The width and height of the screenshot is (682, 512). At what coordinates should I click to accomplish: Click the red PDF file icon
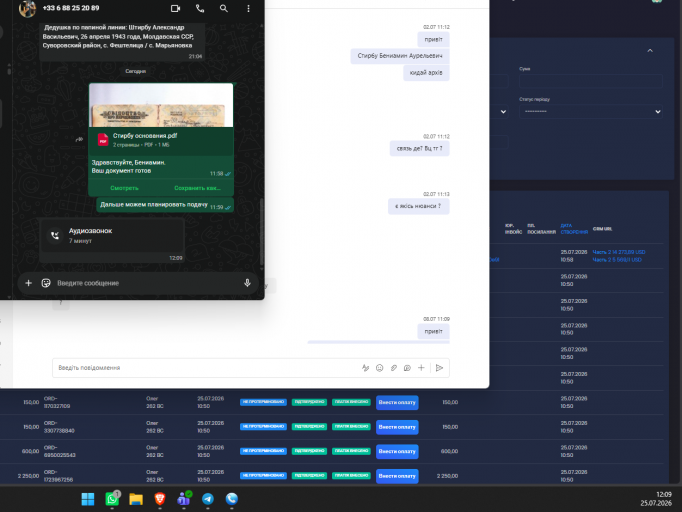tap(103, 140)
